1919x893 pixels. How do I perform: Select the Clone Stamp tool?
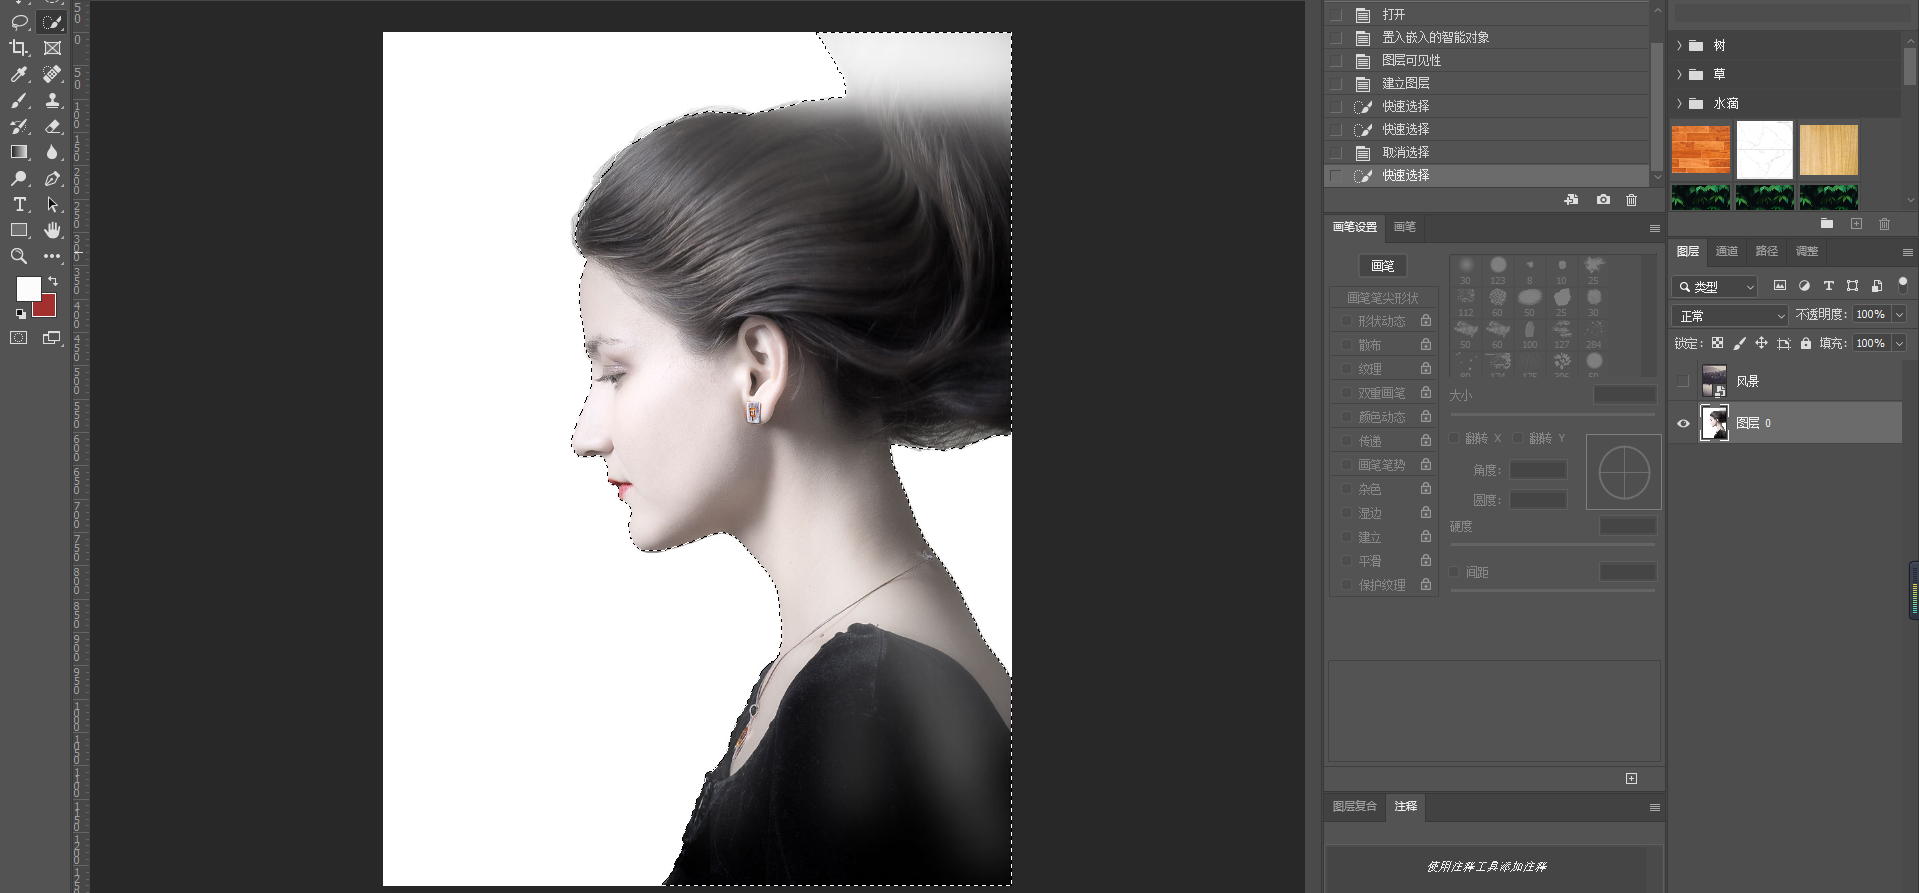pos(52,100)
